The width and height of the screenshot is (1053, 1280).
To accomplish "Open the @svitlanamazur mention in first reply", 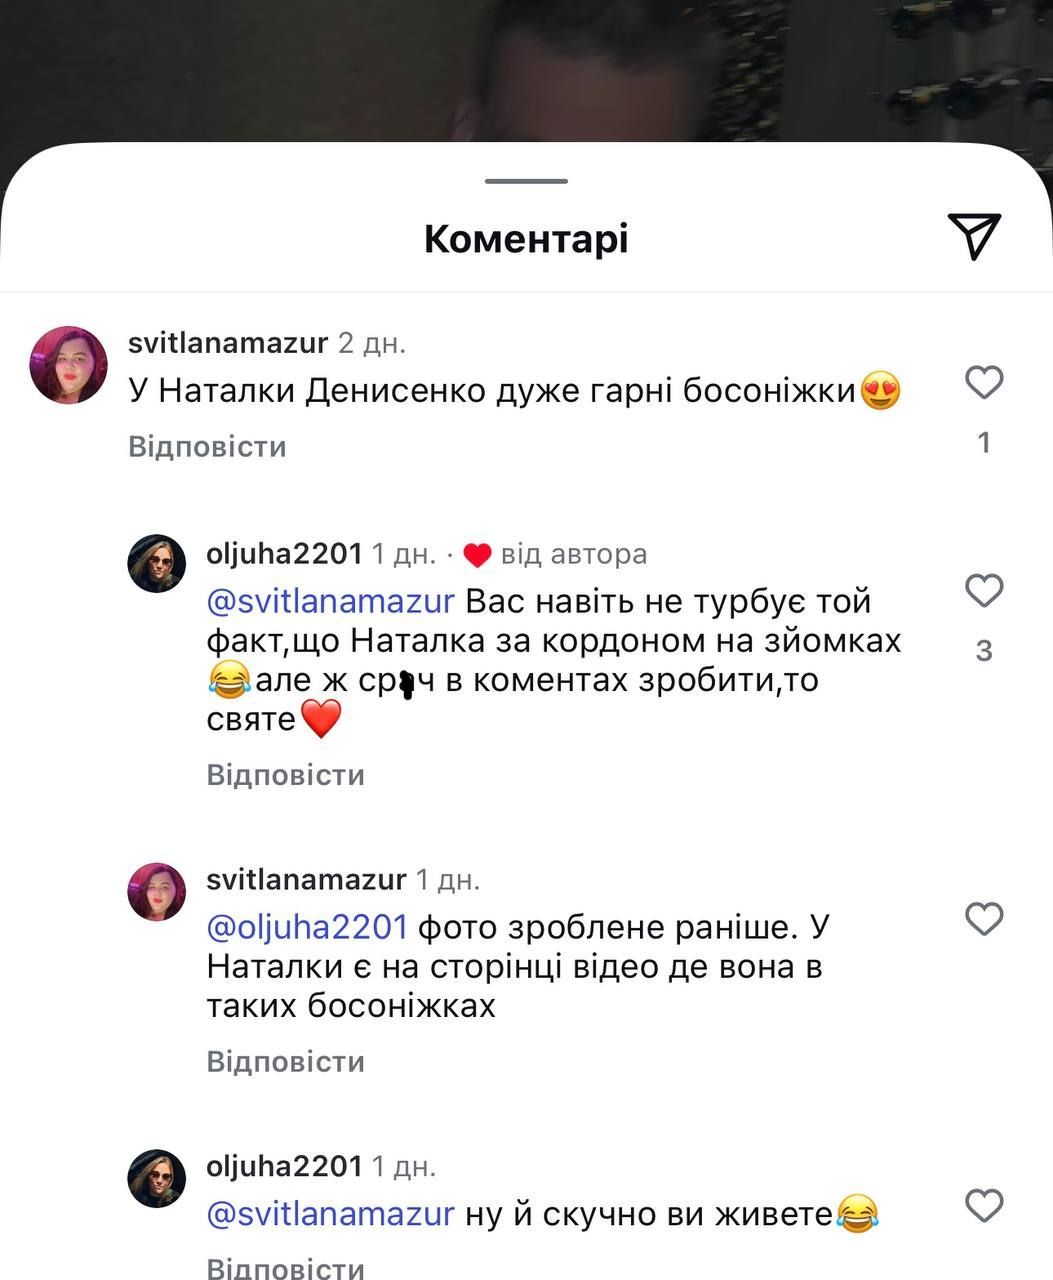I will tap(330, 602).
